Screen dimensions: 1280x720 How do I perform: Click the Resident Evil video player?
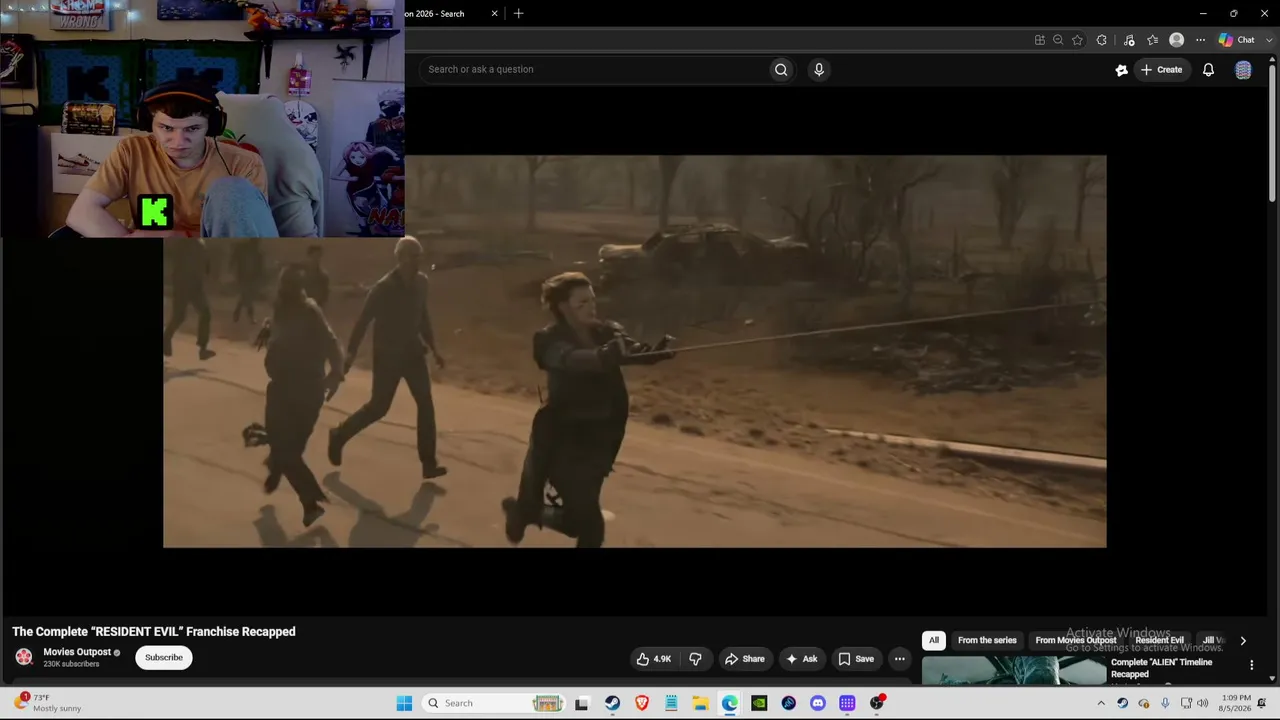click(635, 351)
